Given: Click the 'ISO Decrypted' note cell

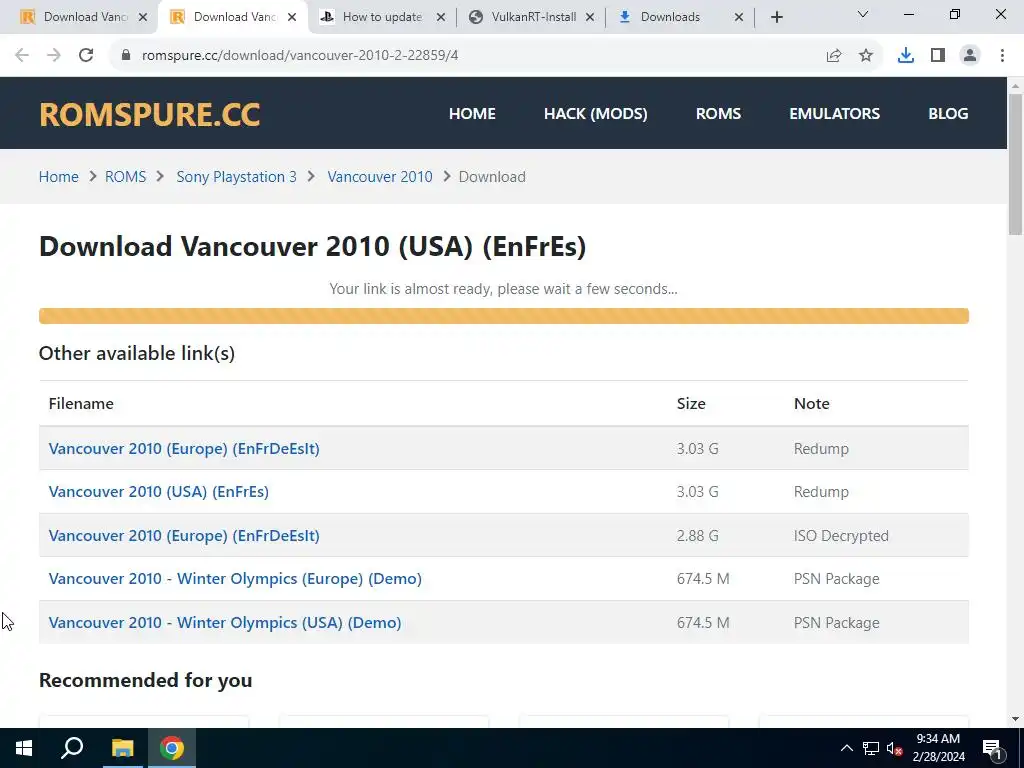Looking at the screenshot, I should click(841, 536).
